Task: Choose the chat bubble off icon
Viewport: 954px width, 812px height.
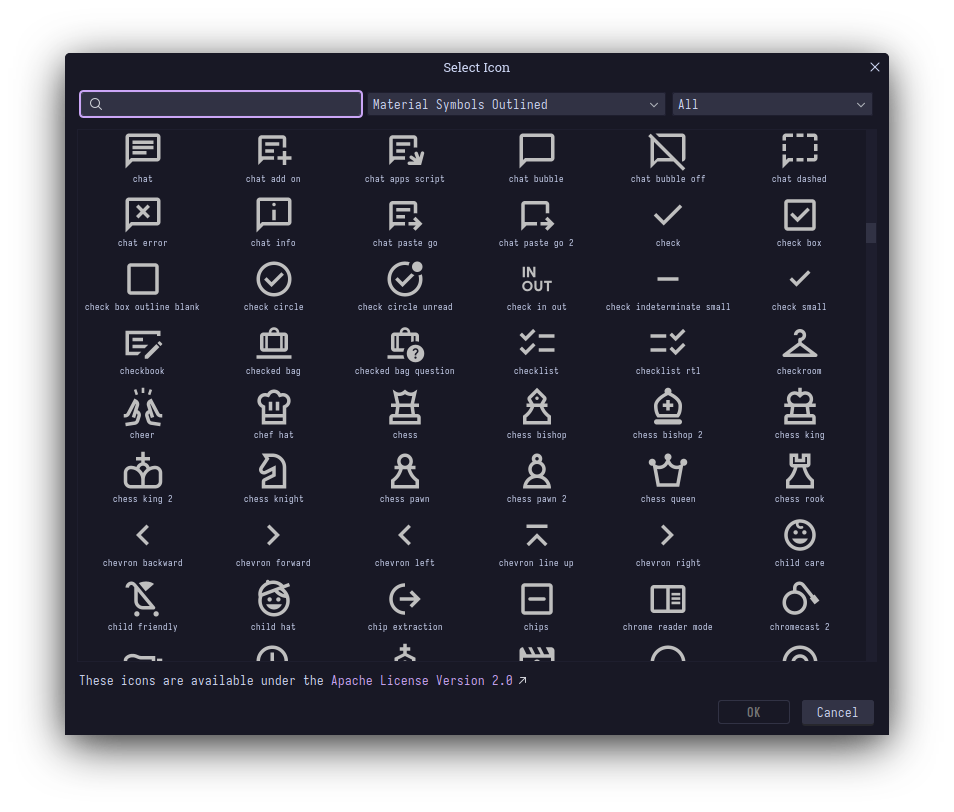Action: click(x=667, y=151)
